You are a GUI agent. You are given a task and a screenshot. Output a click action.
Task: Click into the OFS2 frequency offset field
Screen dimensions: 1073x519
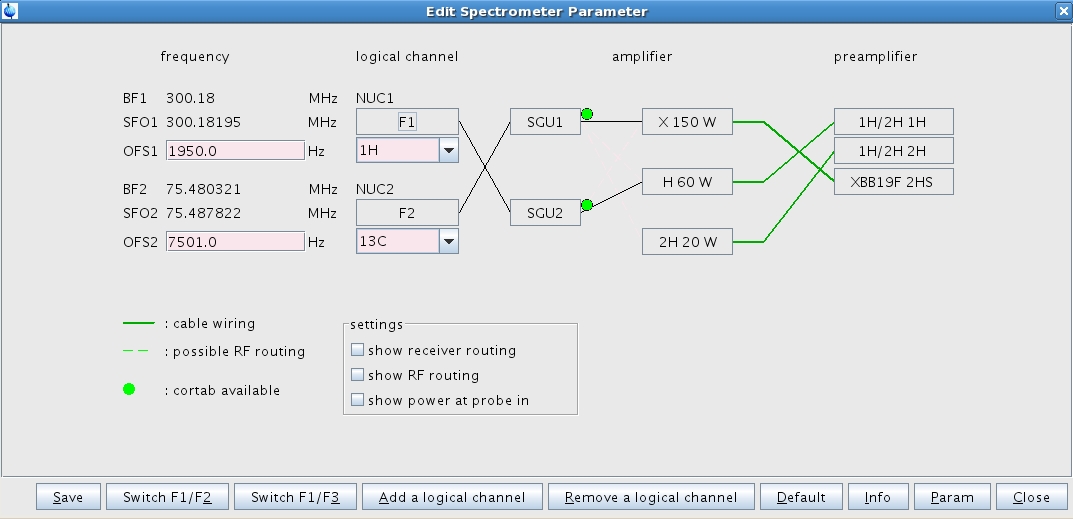235,241
